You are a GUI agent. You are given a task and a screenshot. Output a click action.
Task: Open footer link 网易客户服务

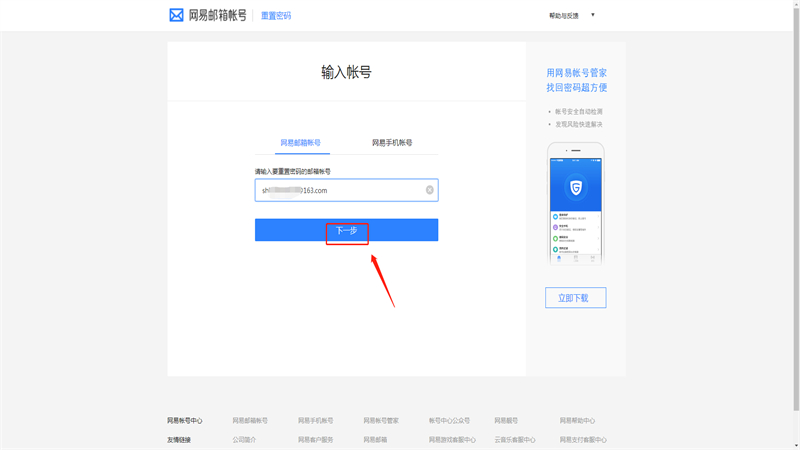pos(315,439)
